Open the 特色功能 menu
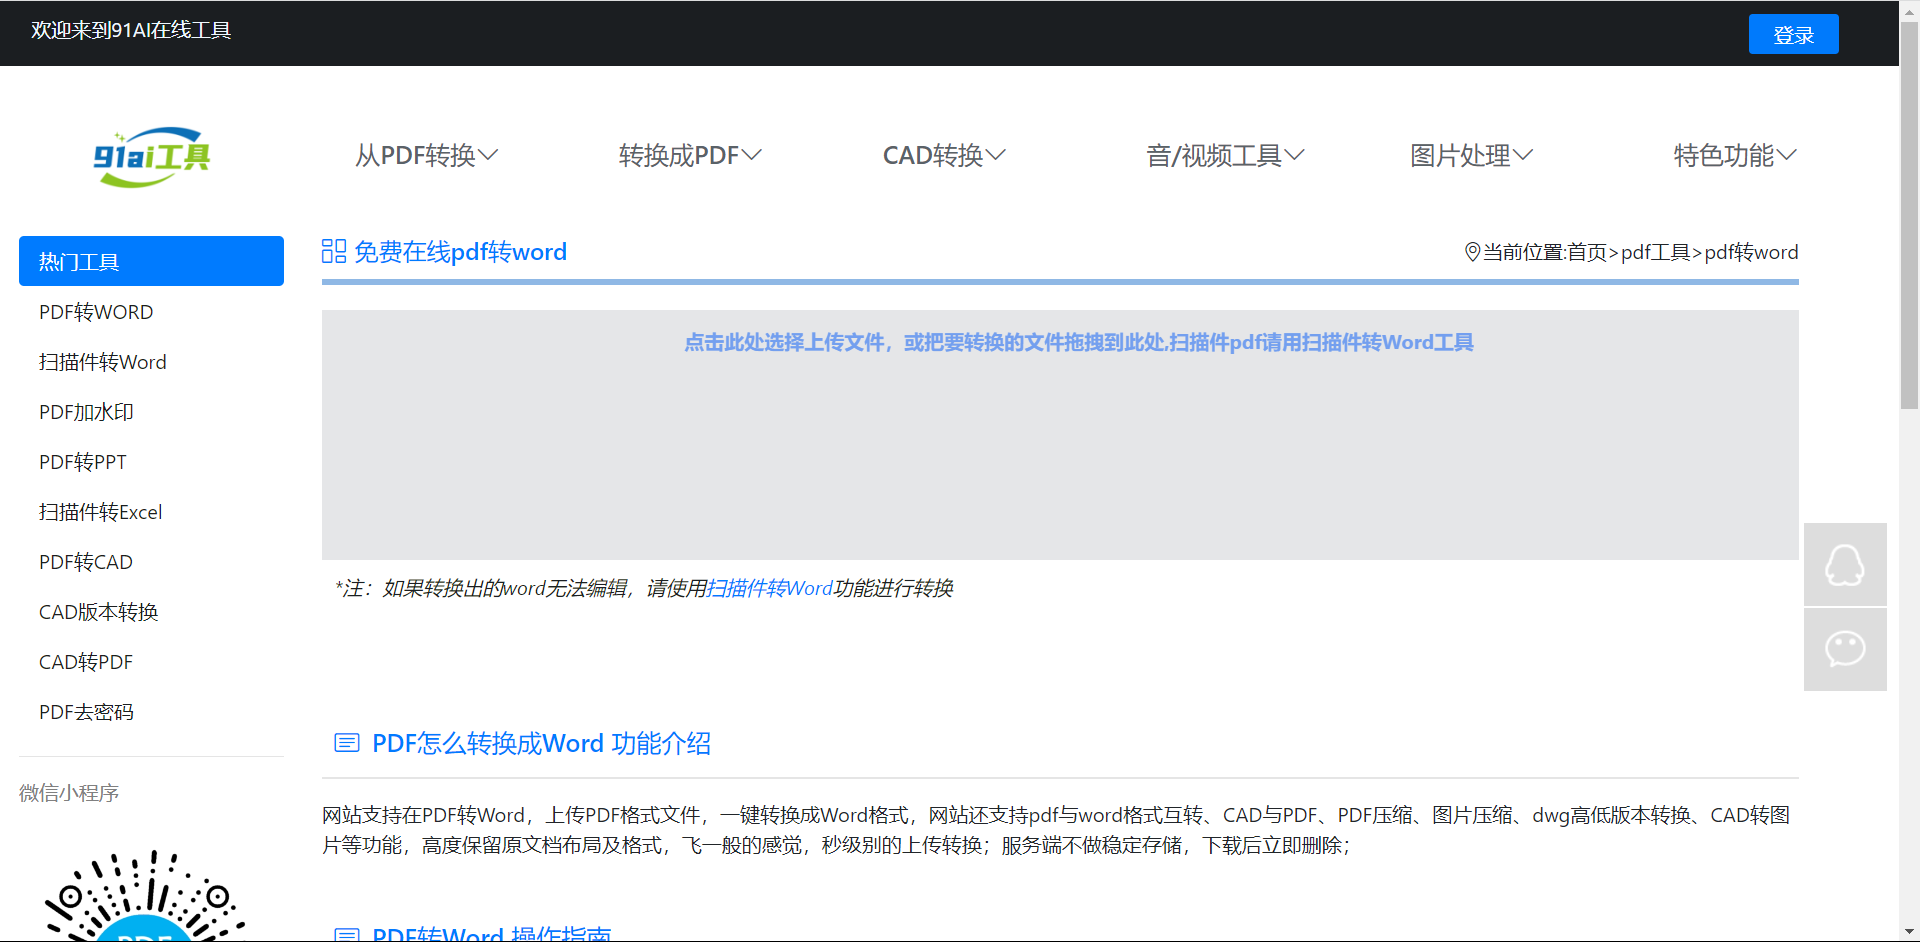Screen dimensions: 1920x942 pyautogui.click(x=1734, y=155)
